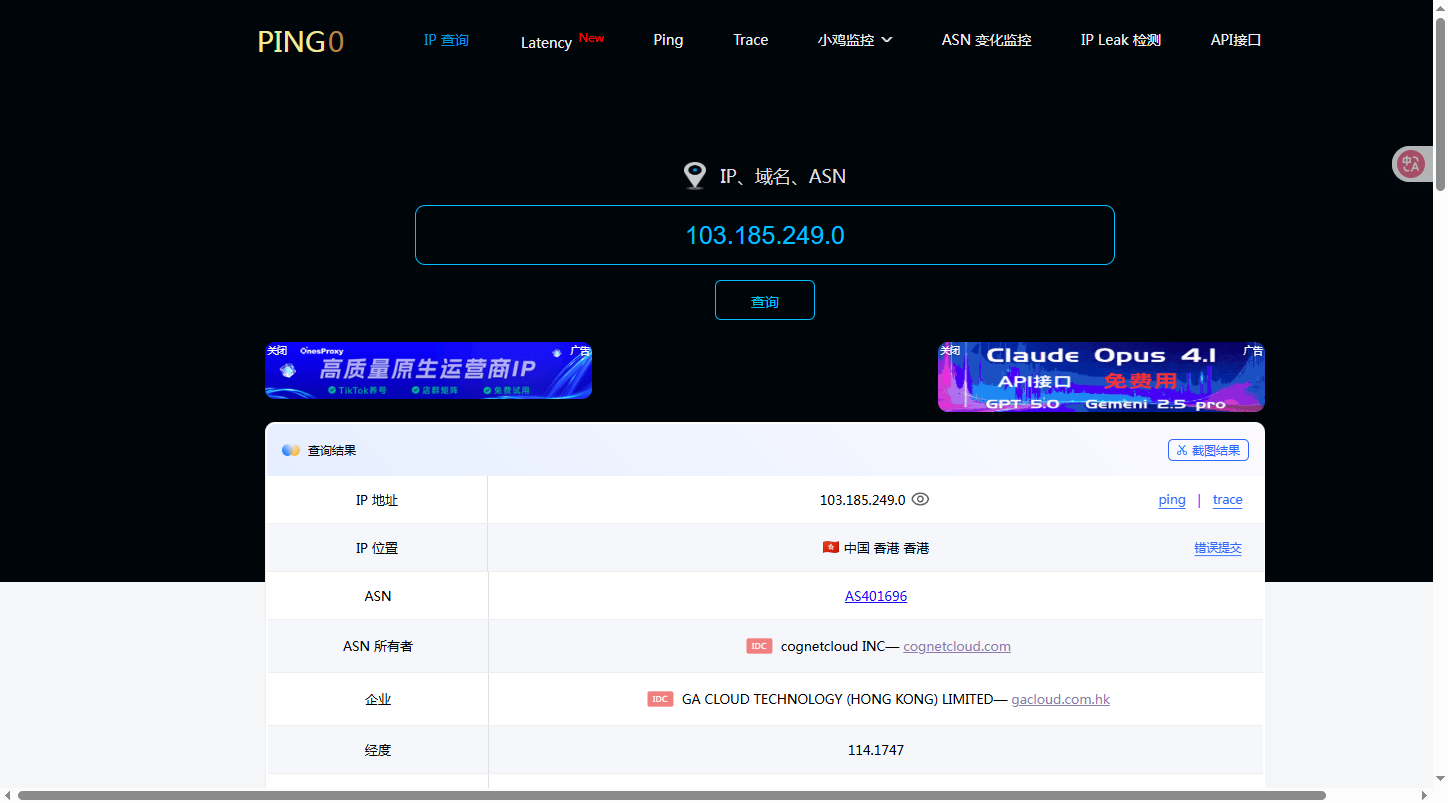Image resolution: width=1448 pixels, height=803 pixels.
Task: Click the ping link in IP row
Action: 1172,500
